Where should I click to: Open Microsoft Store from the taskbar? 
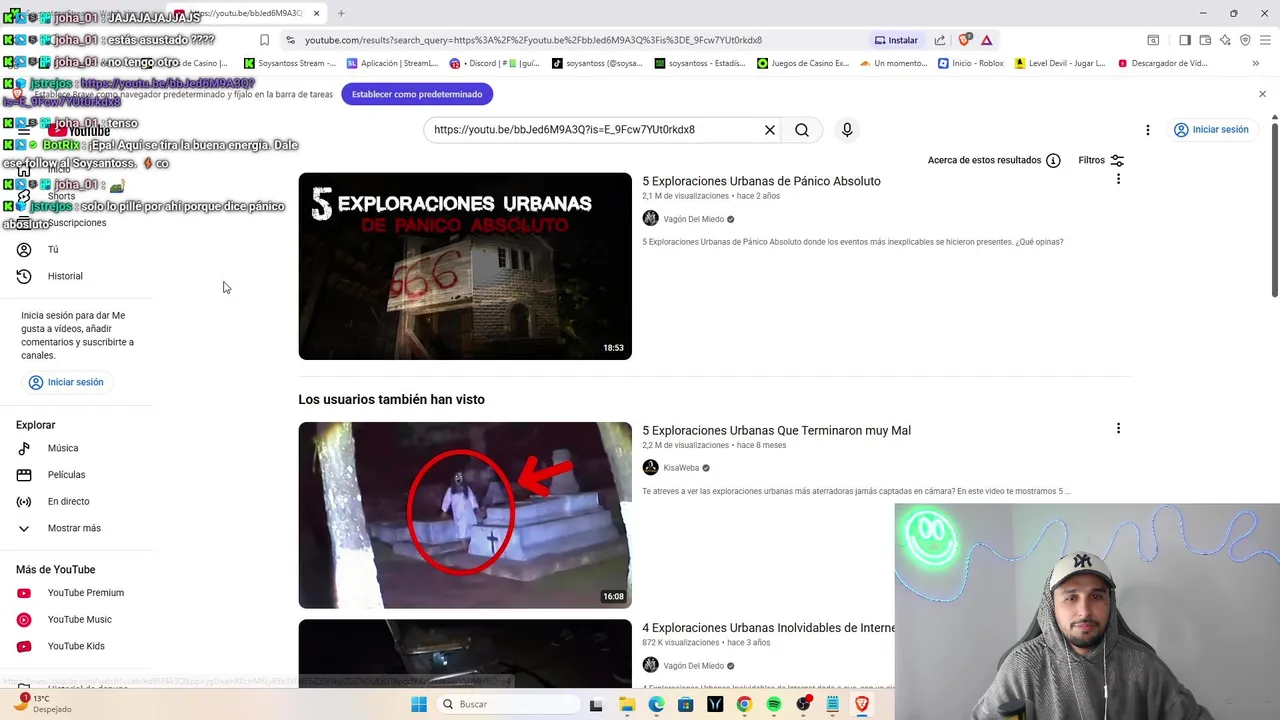tap(685, 705)
